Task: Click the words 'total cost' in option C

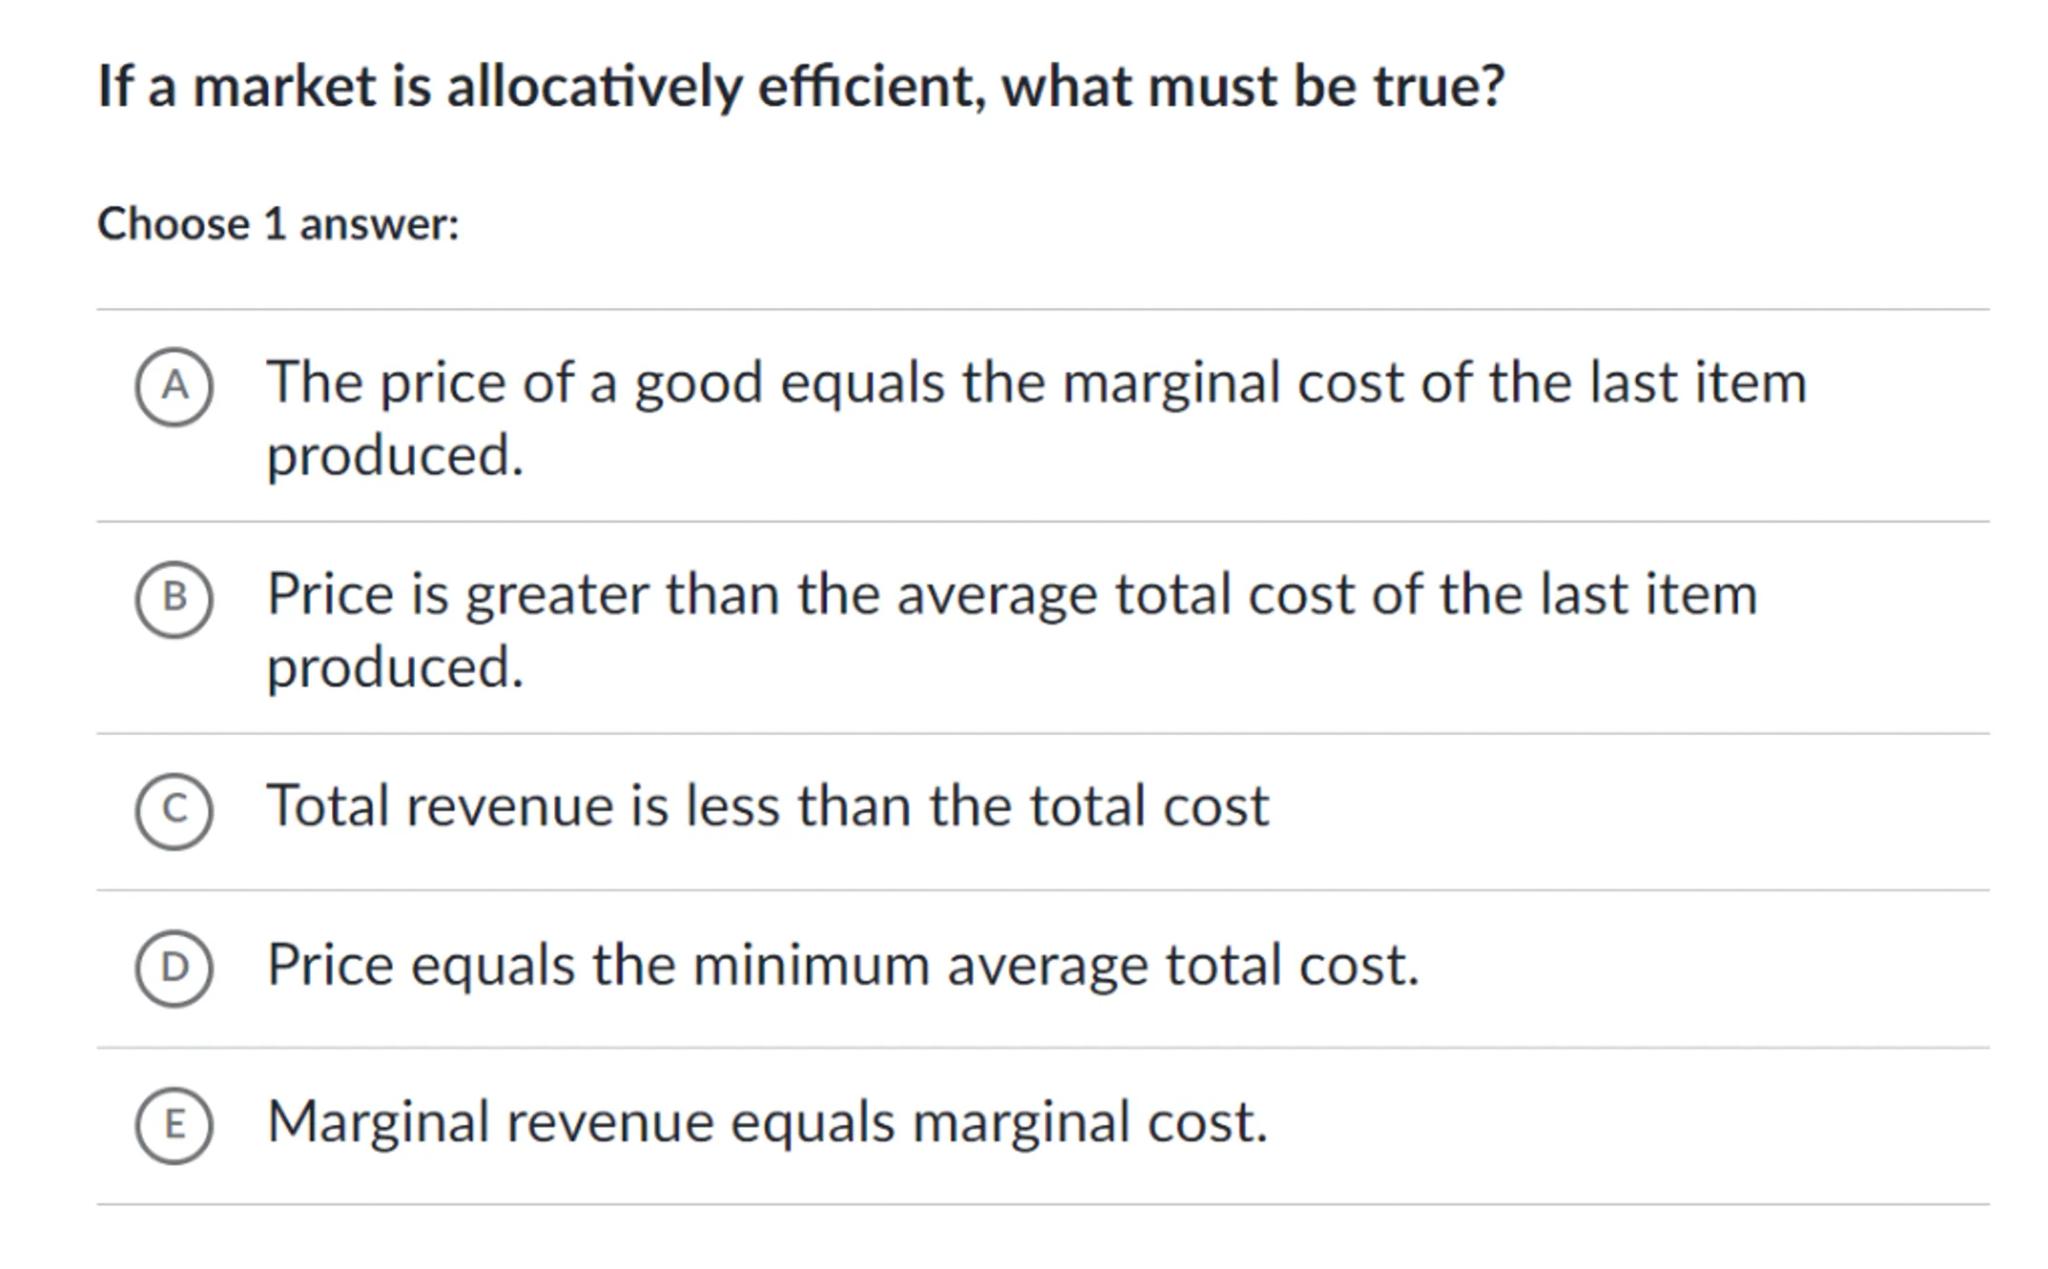Action: [1149, 806]
